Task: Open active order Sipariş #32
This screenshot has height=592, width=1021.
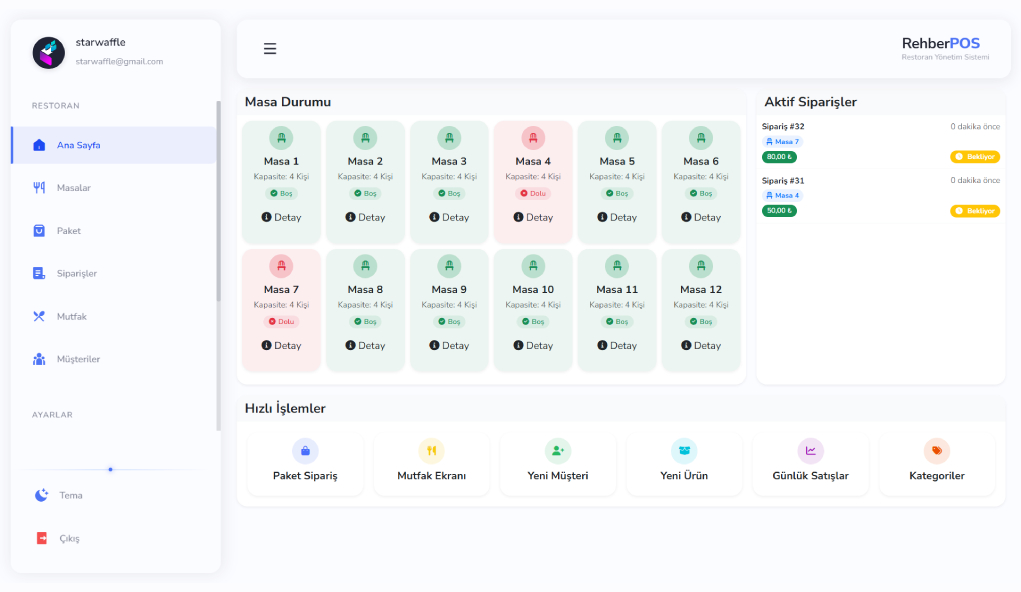Action: tap(783, 127)
